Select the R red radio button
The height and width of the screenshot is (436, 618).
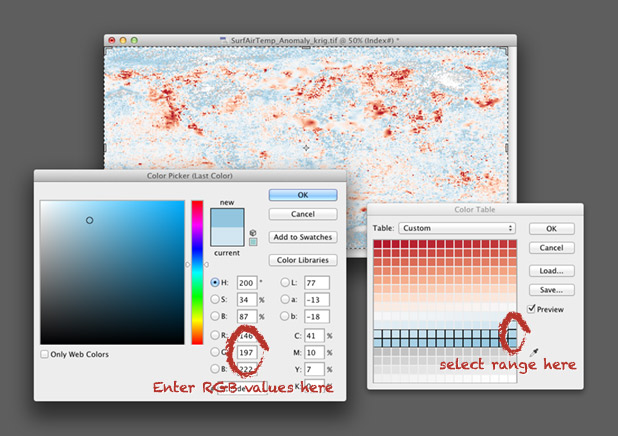click(x=215, y=335)
